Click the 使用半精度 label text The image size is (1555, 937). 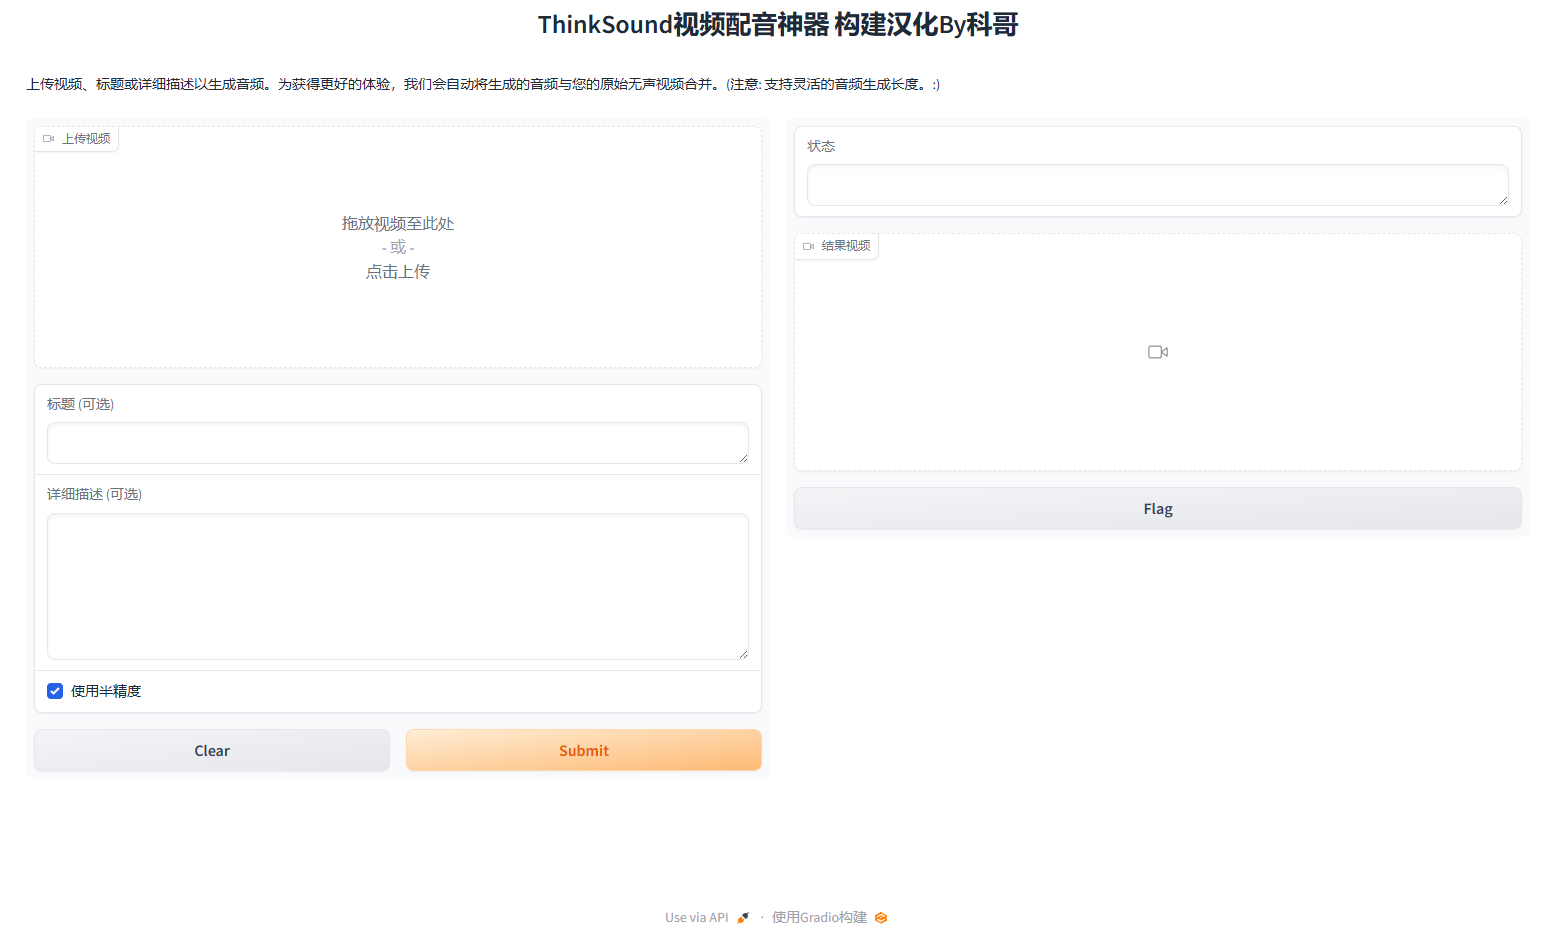pyautogui.click(x=106, y=691)
